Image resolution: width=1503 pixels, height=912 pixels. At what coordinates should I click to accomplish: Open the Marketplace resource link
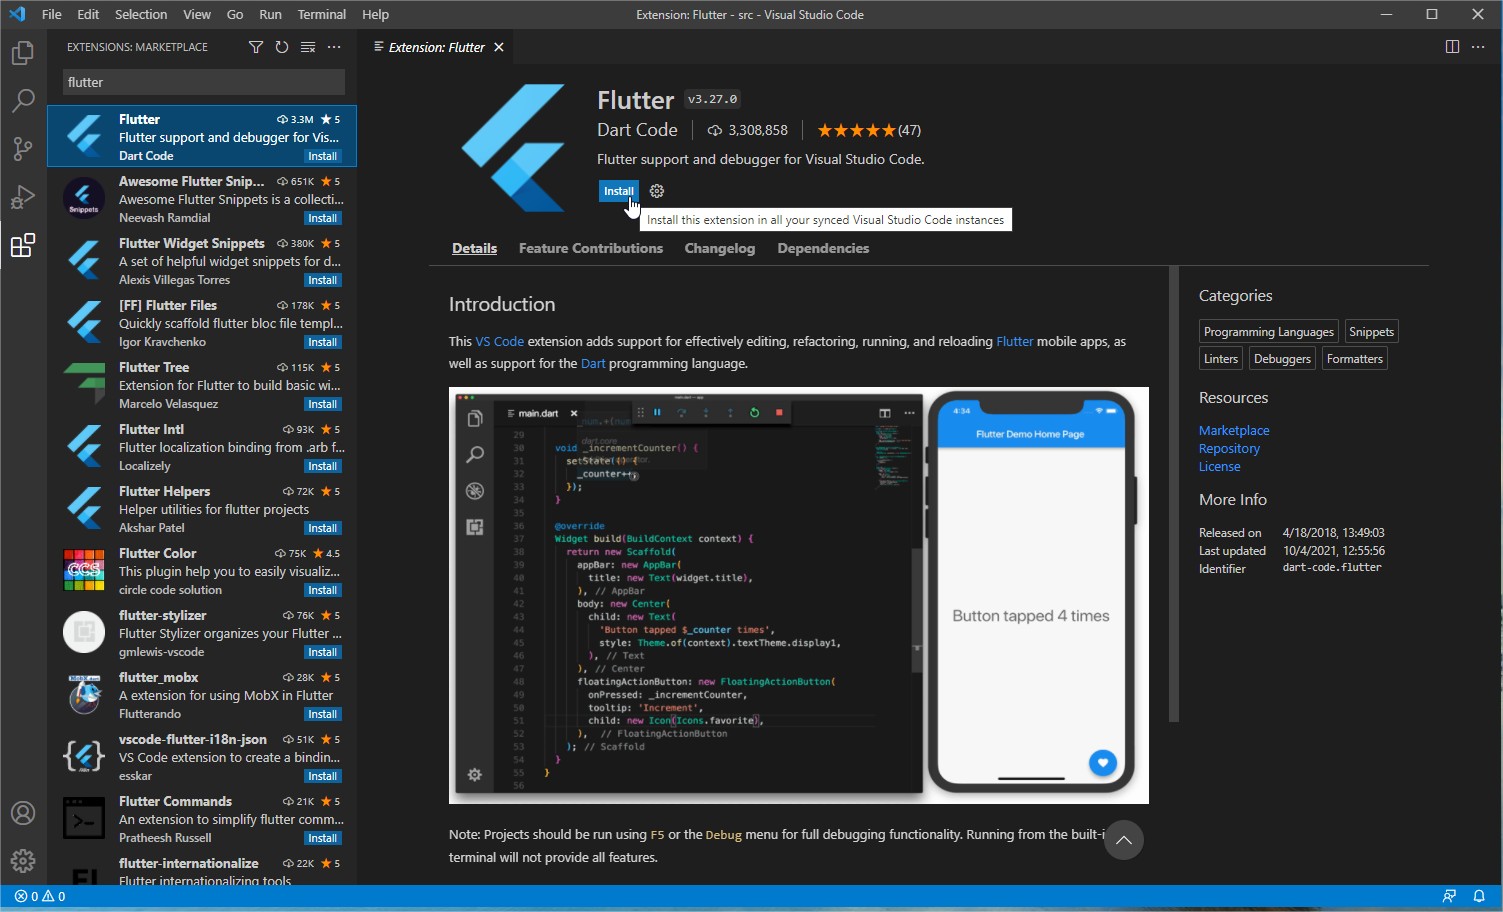pyautogui.click(x=1234, y=430)
